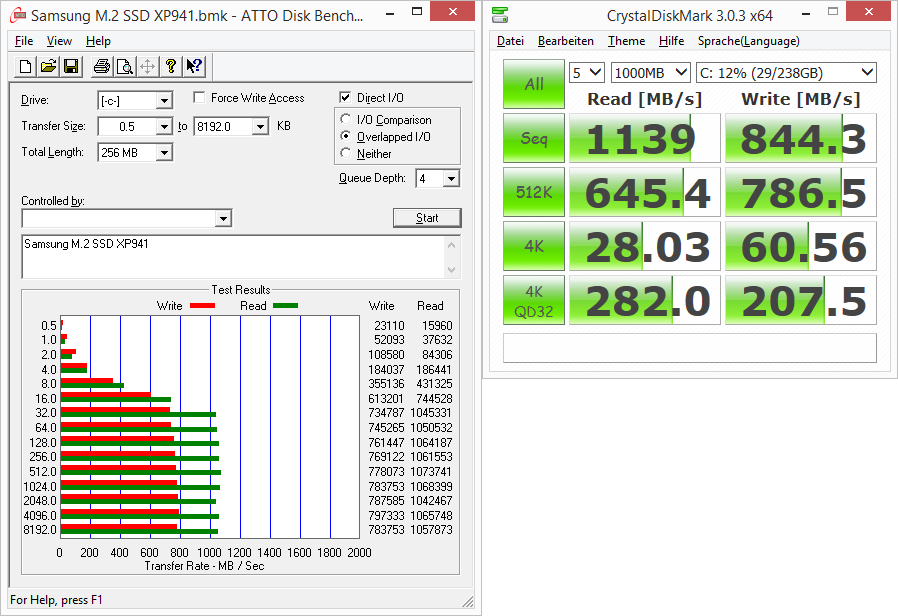
Task: Select the I/O Comparison radio button
Action: tap(345, 119)
